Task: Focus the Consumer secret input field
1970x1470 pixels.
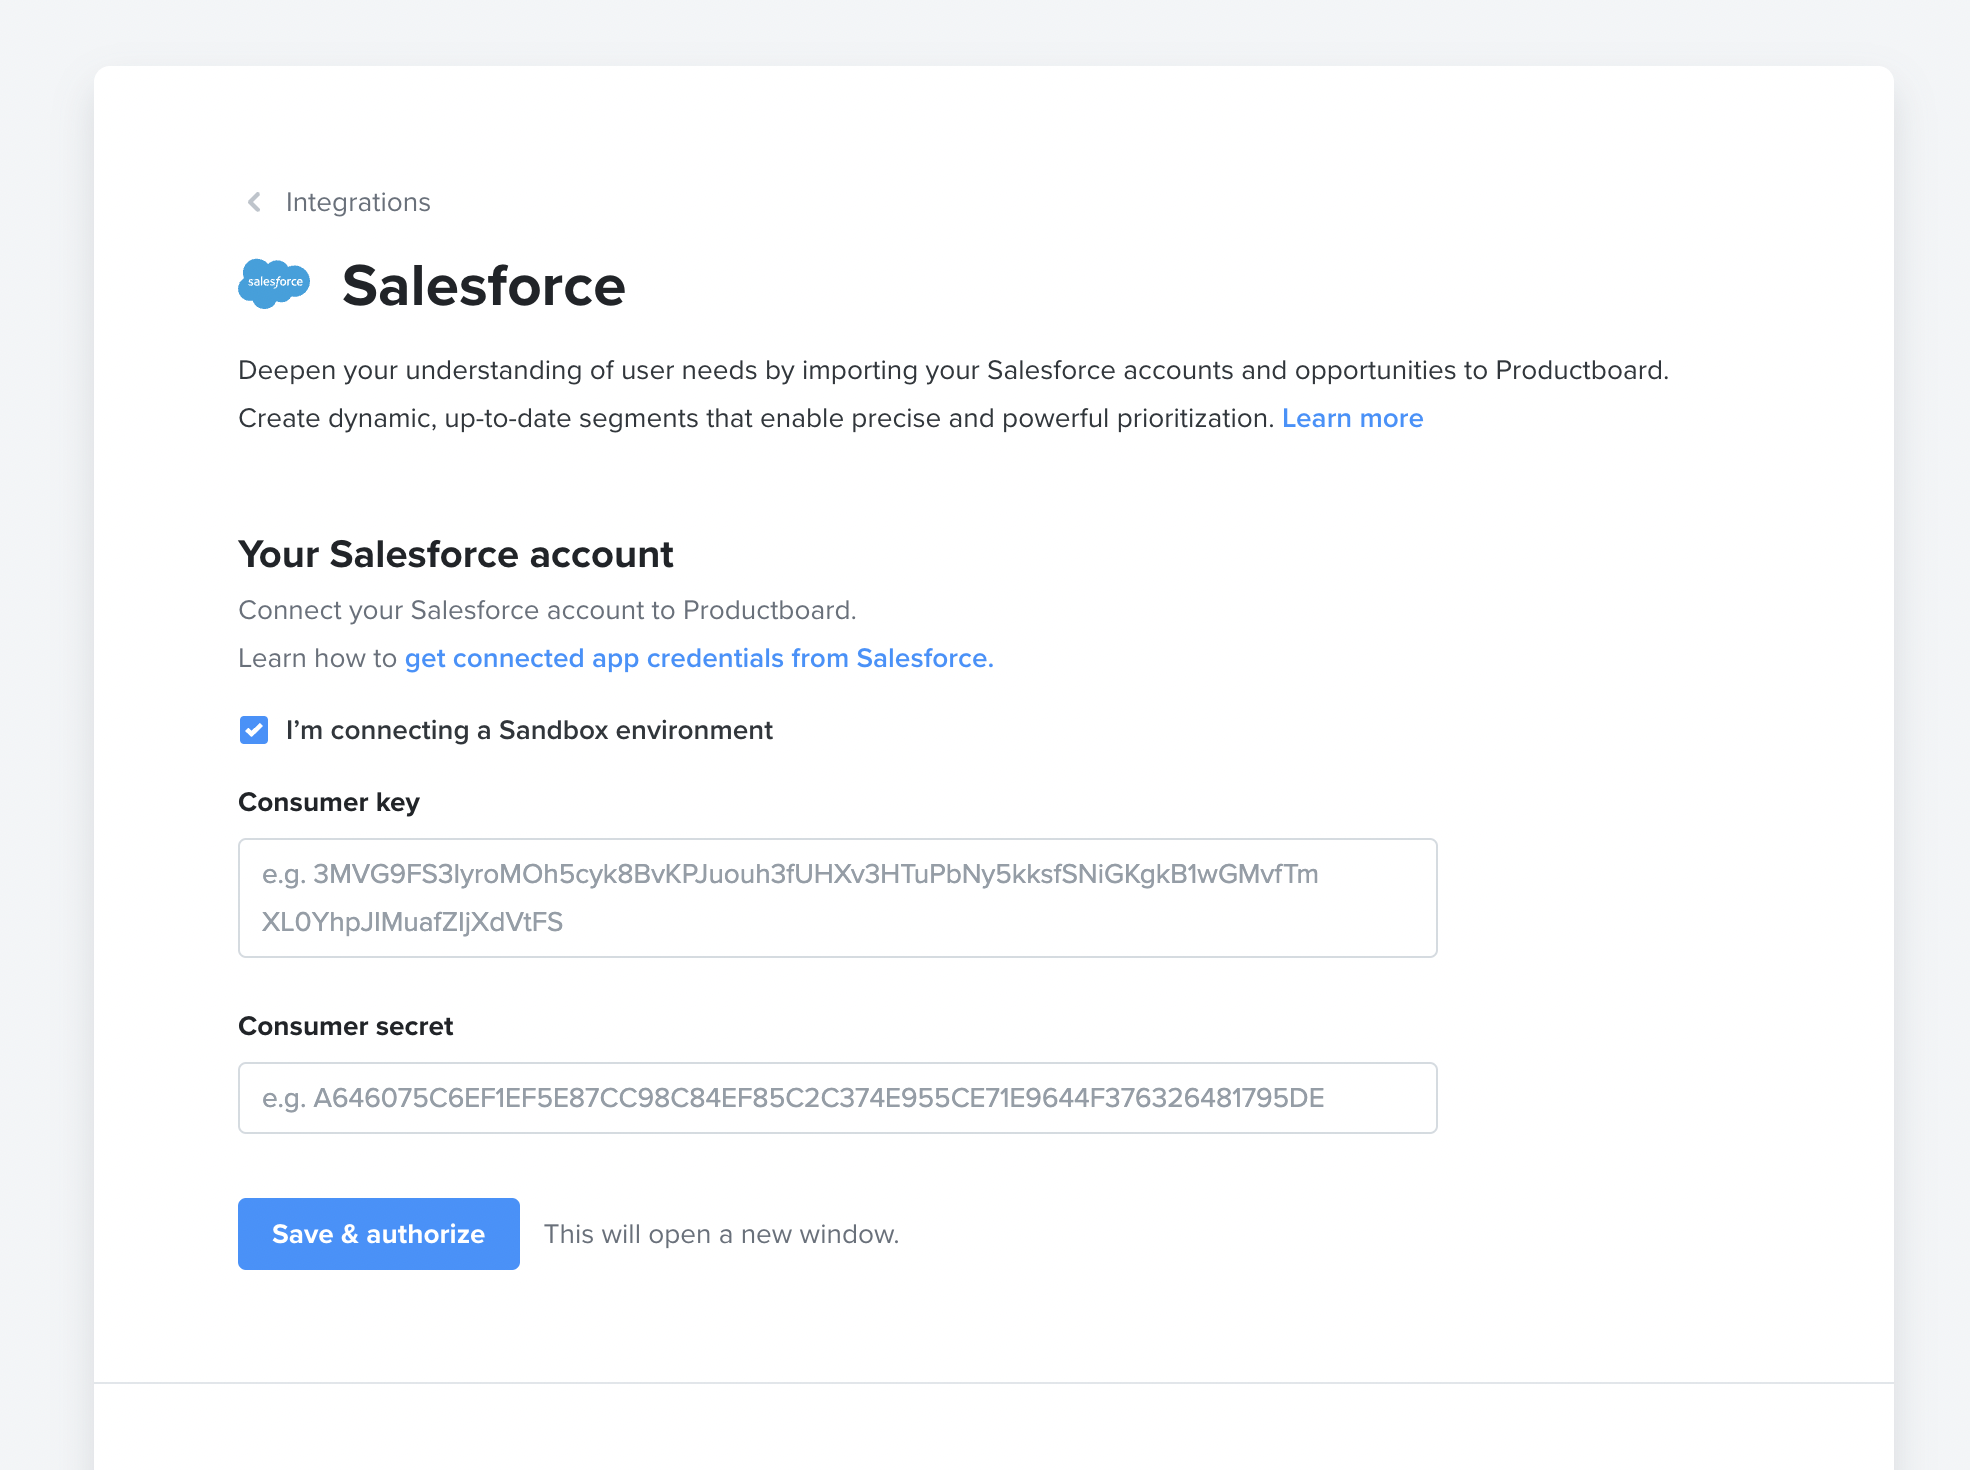Action: [838, 1098]
